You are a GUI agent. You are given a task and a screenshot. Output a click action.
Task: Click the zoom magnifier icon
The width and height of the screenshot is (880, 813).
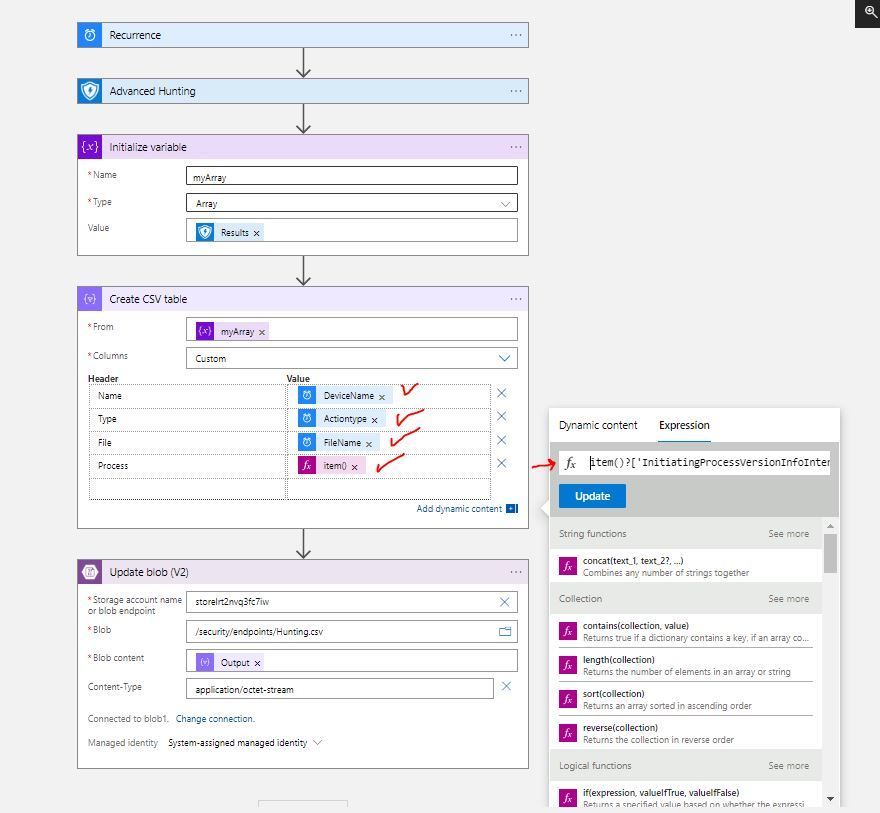pos(870,11)
